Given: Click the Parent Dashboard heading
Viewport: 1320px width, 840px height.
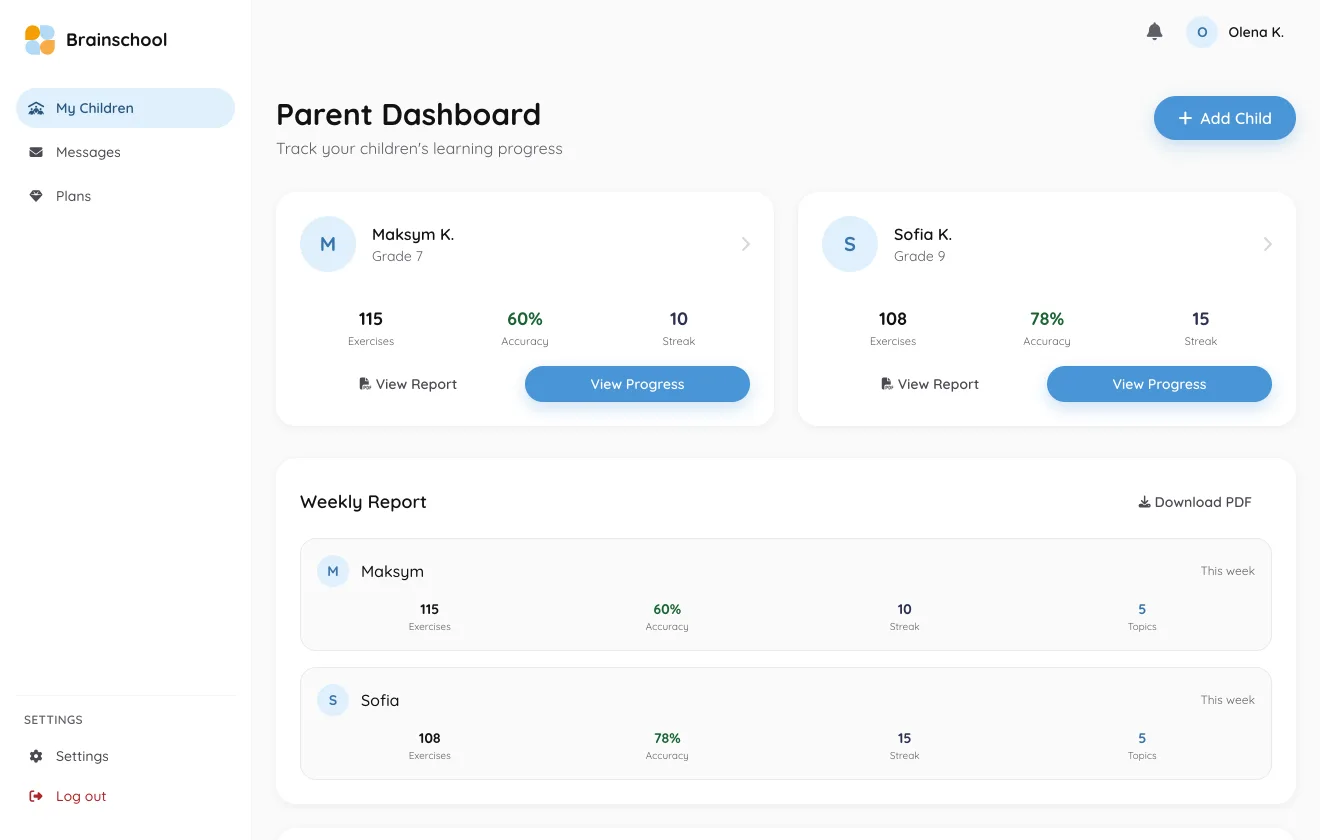Looking at the screenshot, I should 408,114.
